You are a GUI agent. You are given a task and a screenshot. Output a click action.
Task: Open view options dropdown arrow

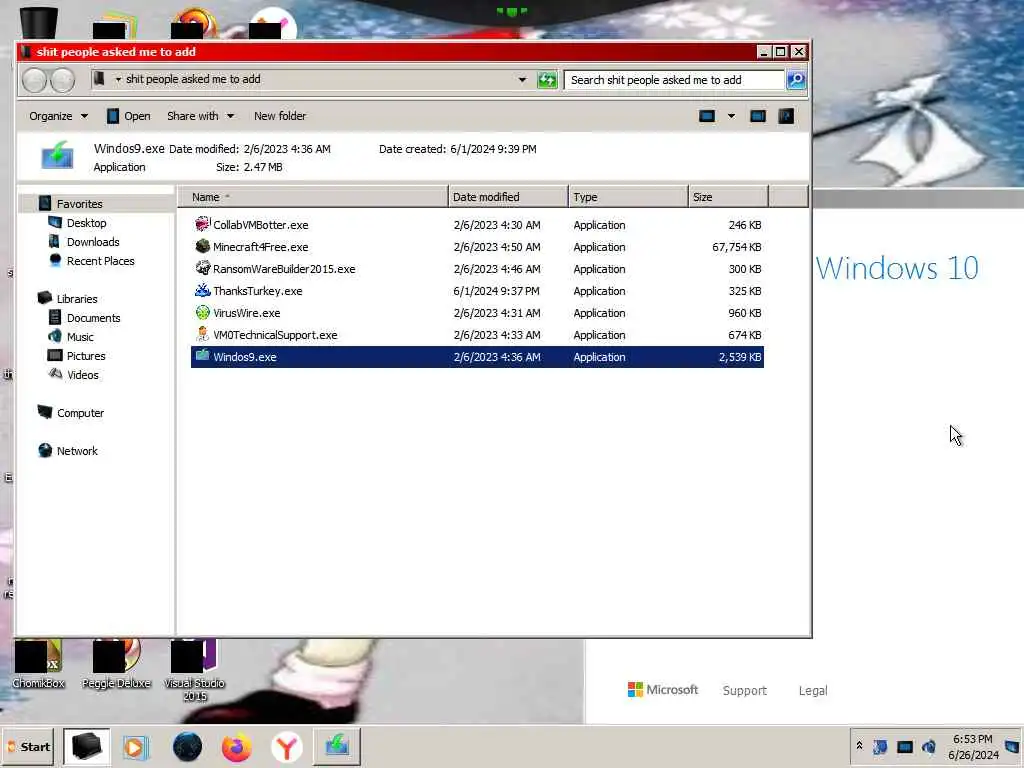click(x=731, y=116)
